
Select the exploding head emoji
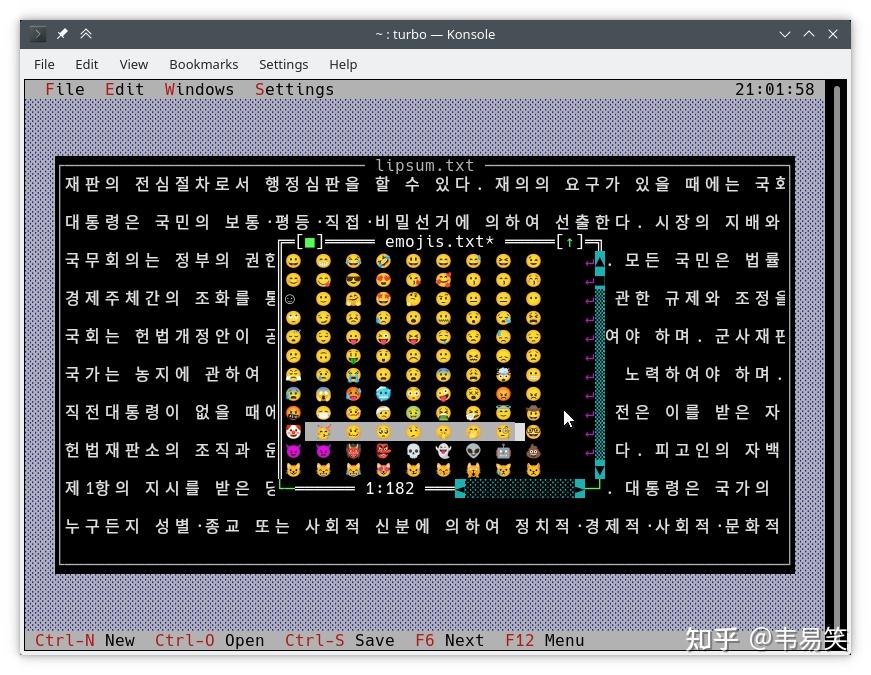[x=503, y=375]
